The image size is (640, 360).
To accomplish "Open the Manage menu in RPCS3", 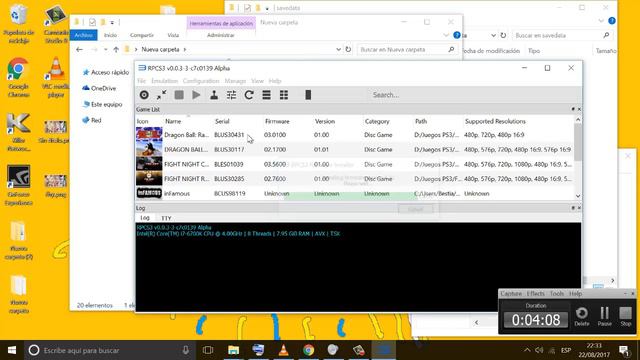I will point(235,81).
